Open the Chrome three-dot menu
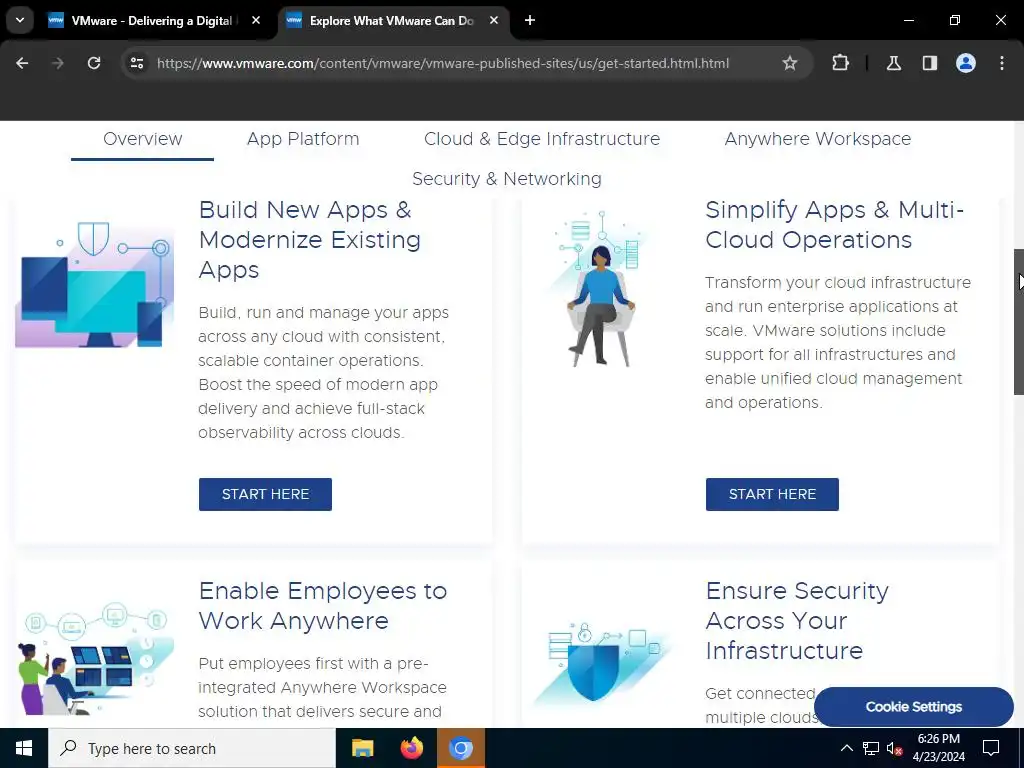1024x768 pixels. click(x=1002, y=63)
